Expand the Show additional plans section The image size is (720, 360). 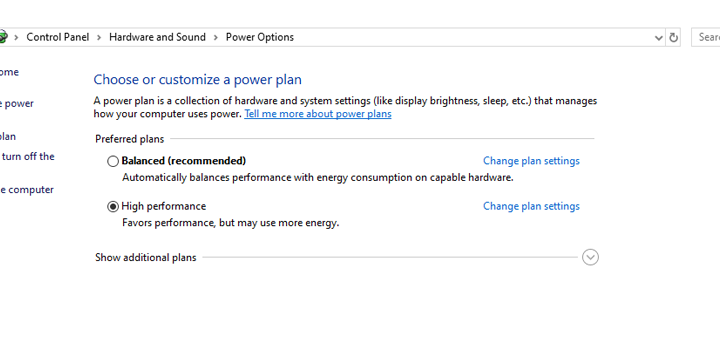click(590, 257)
